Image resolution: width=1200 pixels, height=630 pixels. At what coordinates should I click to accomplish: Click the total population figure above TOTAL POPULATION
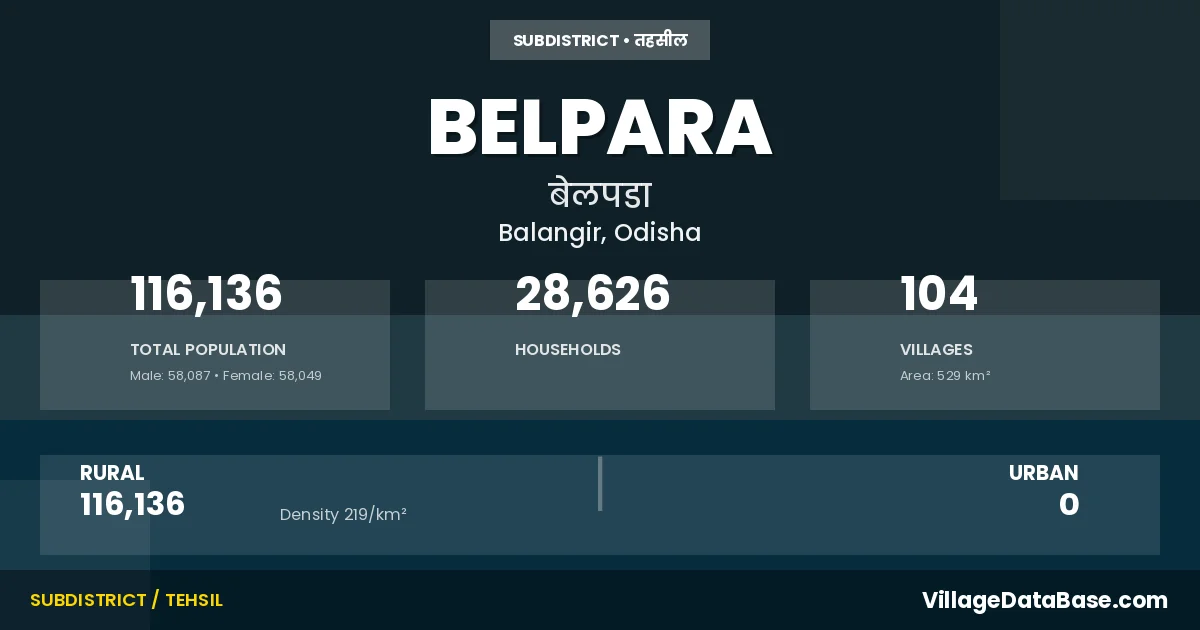[206, 295]
